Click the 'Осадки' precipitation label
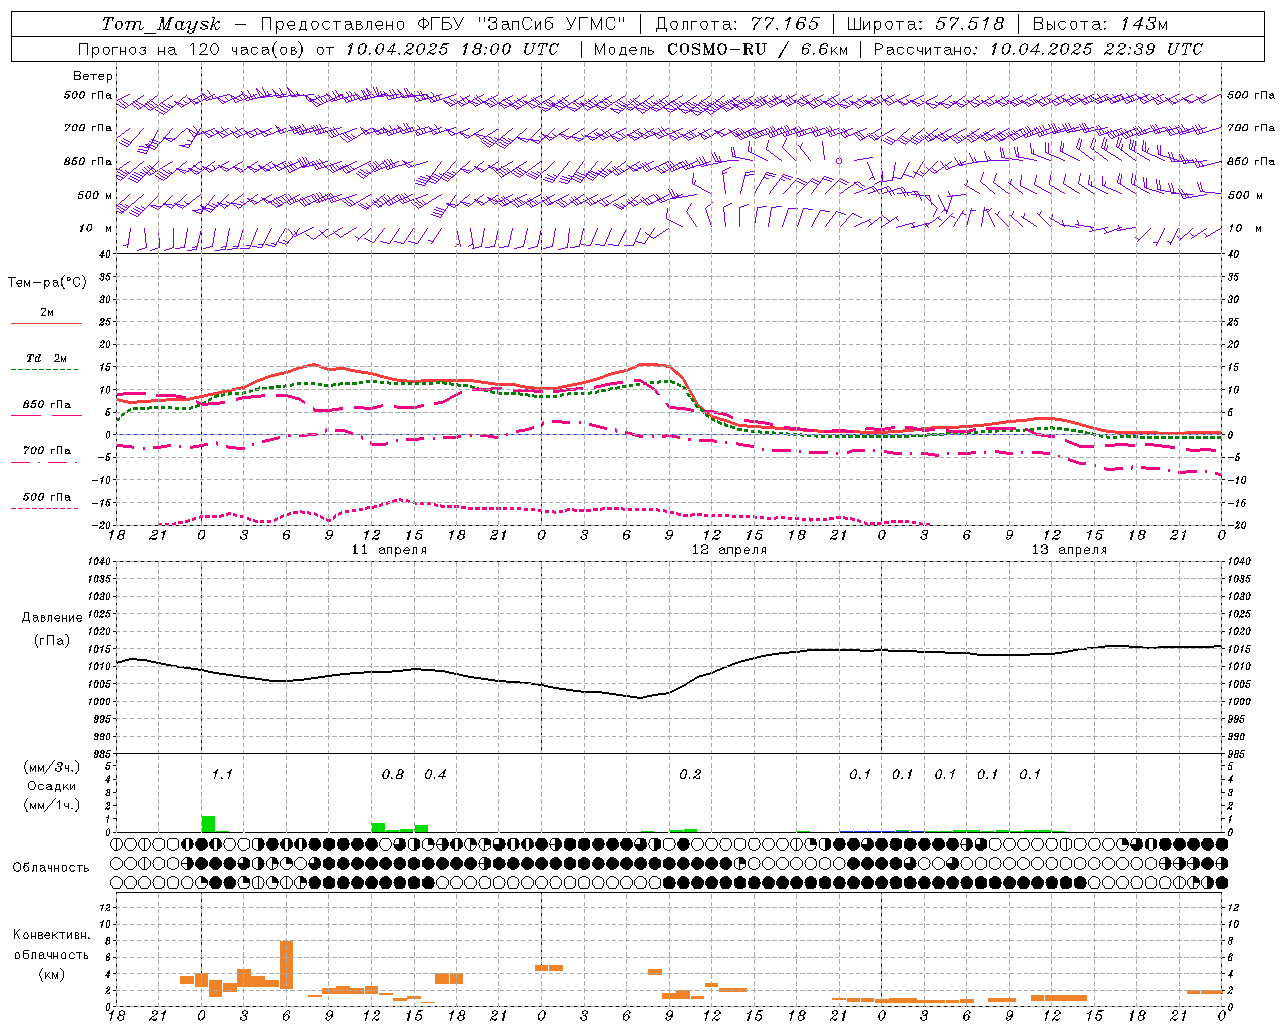The width and height of the screenshot is (1280, 1024). 52,787
